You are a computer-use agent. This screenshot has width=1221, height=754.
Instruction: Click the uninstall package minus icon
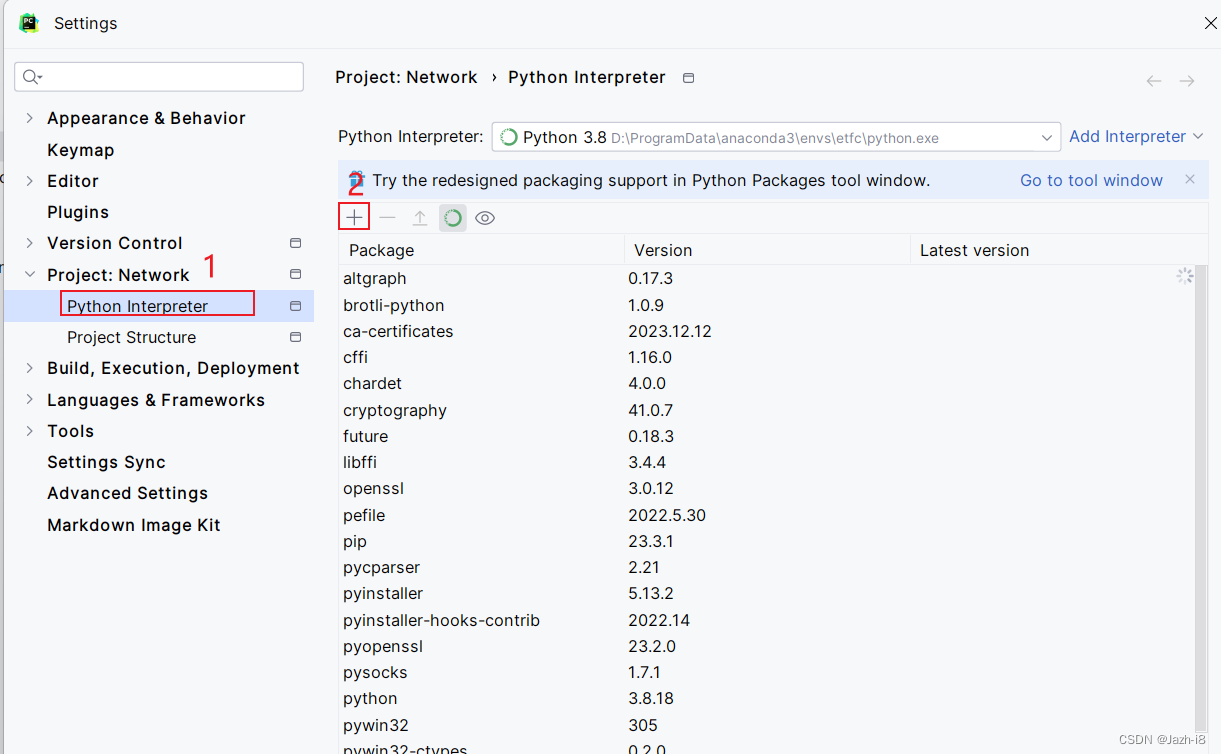click(387, 217)
